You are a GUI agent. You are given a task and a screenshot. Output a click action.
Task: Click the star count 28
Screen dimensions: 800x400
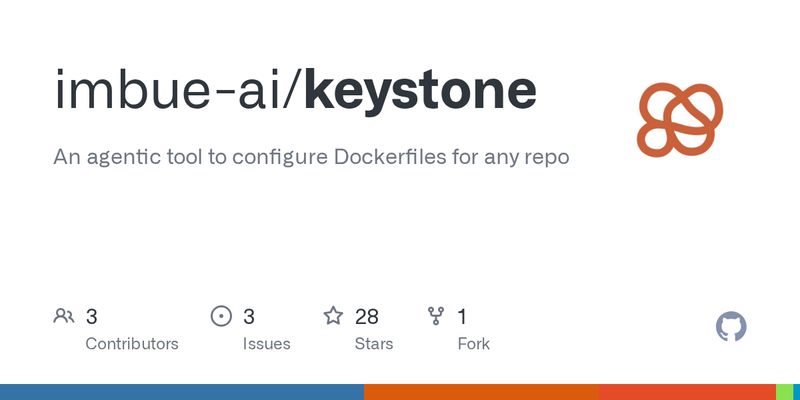point(367,317)
